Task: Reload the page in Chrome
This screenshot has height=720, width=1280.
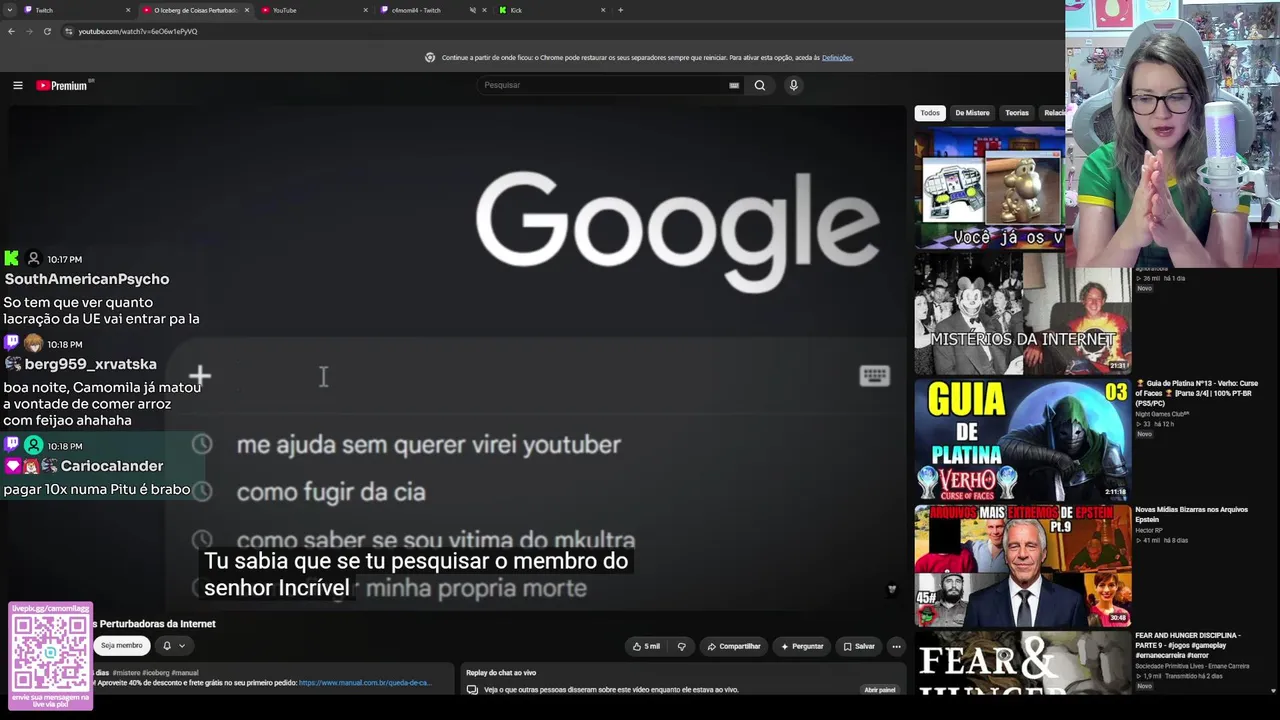Action: (x=47, y=31)
